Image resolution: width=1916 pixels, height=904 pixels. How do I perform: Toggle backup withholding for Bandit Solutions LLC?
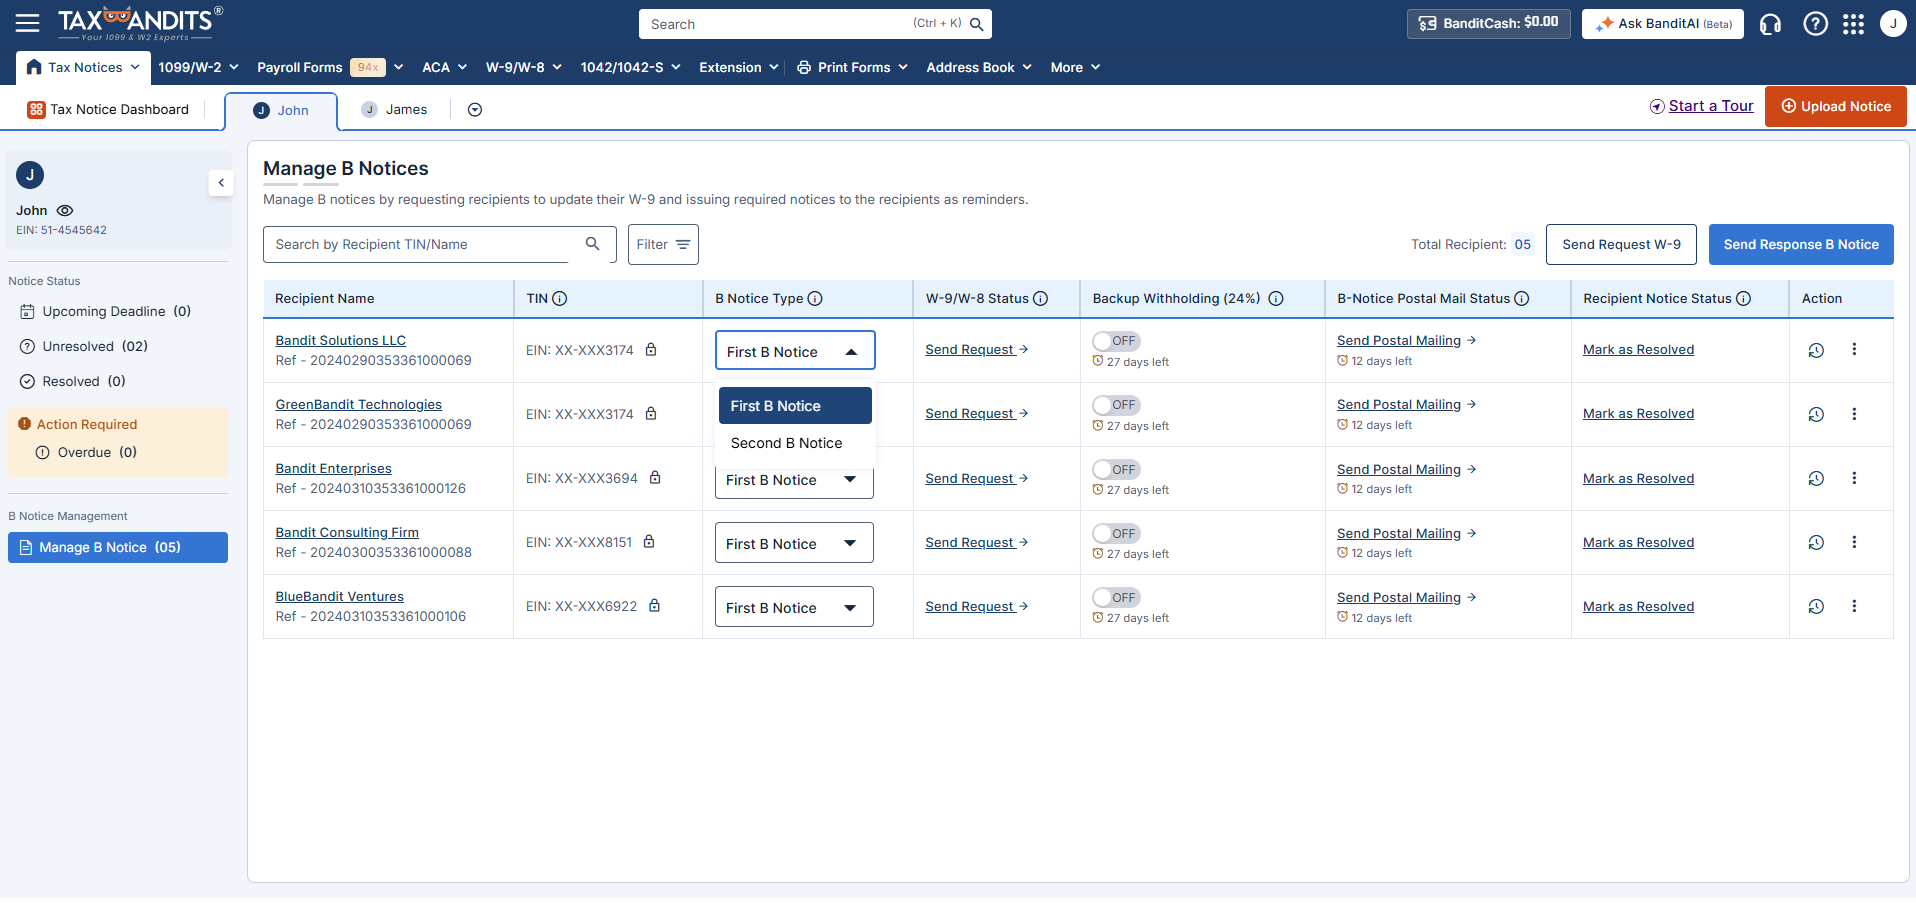pyautogui.click(x=1115, y=341)
